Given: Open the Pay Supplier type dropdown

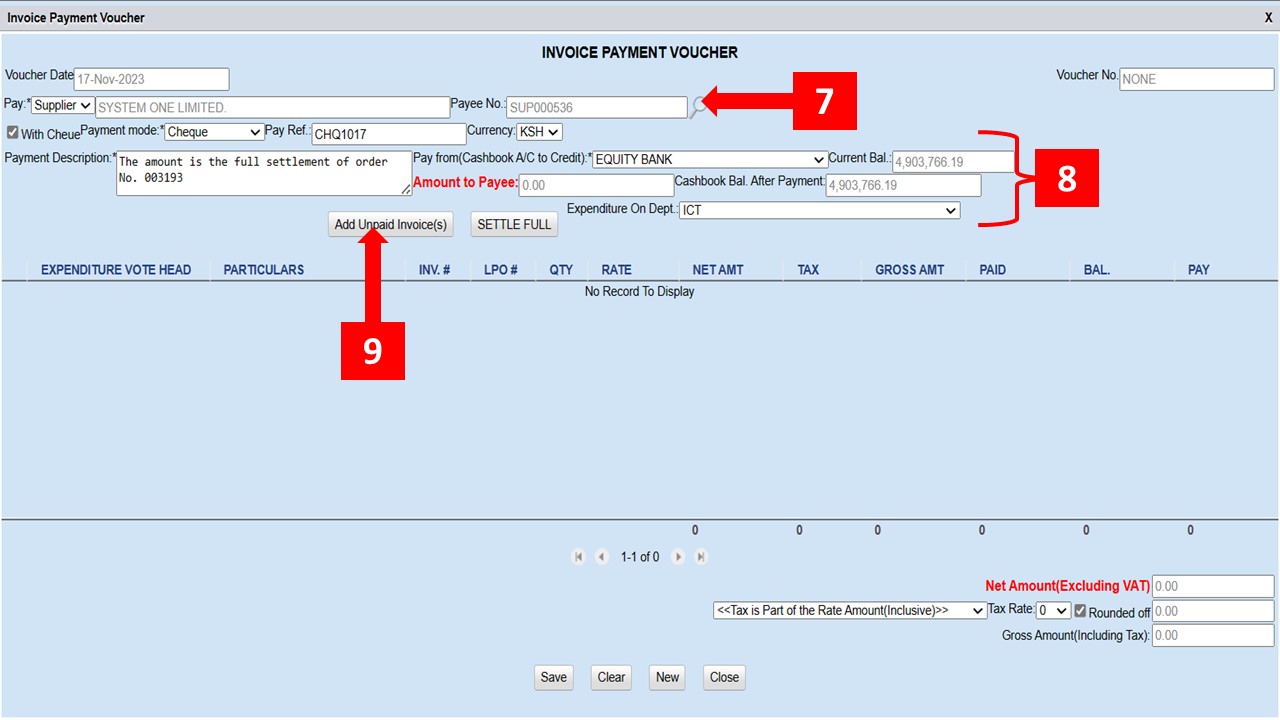Looking at the screenshot, I should (63, 106).
